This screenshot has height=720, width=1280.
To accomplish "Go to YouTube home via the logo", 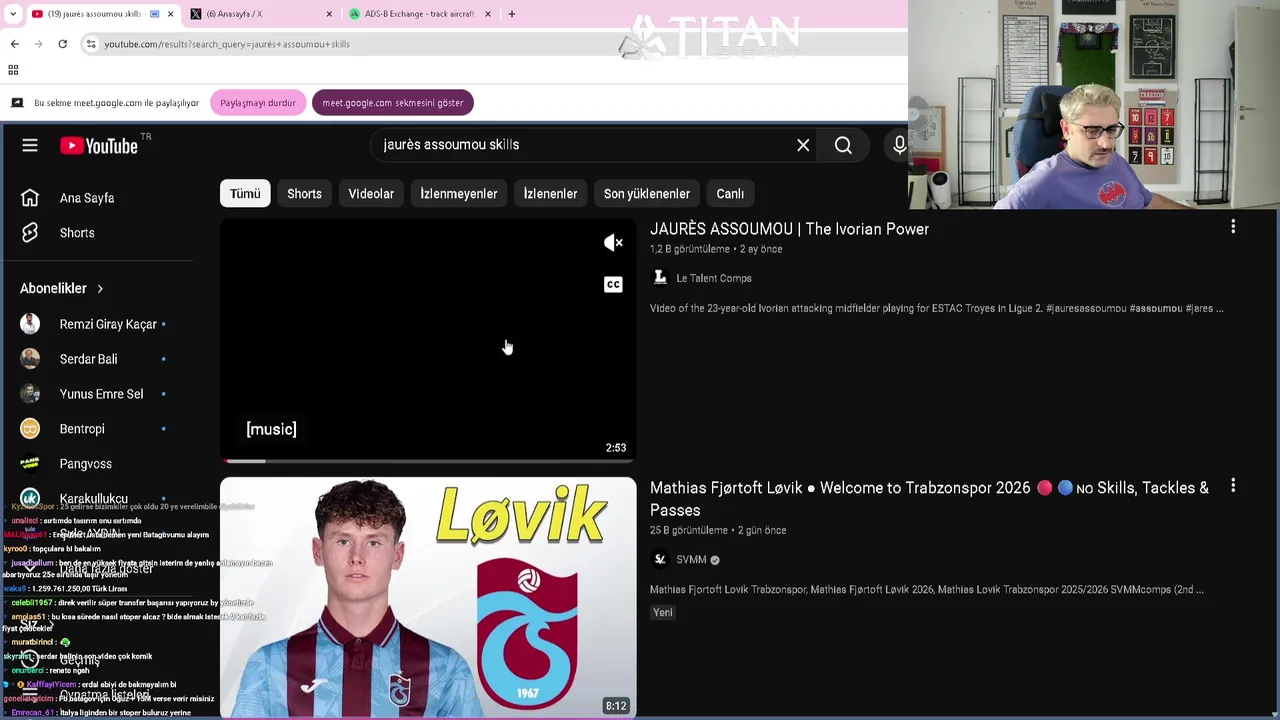I will coord(99,146).
